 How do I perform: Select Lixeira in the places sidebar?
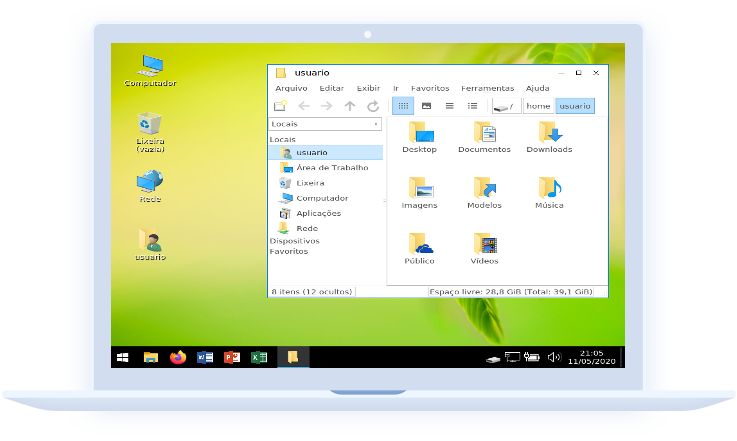pyautogui.click(x=310, y=183)
